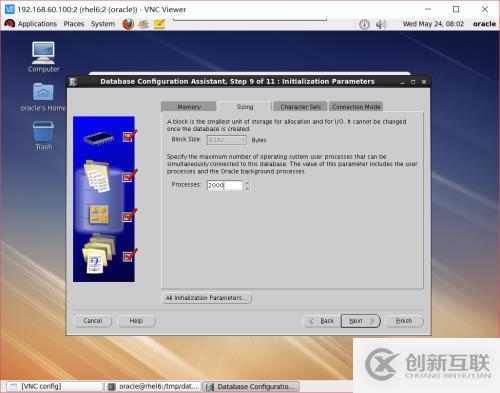The image size is (500, 393).
Task: Click the memory chip image in the wizard sidebar
Action: point(98,138)
